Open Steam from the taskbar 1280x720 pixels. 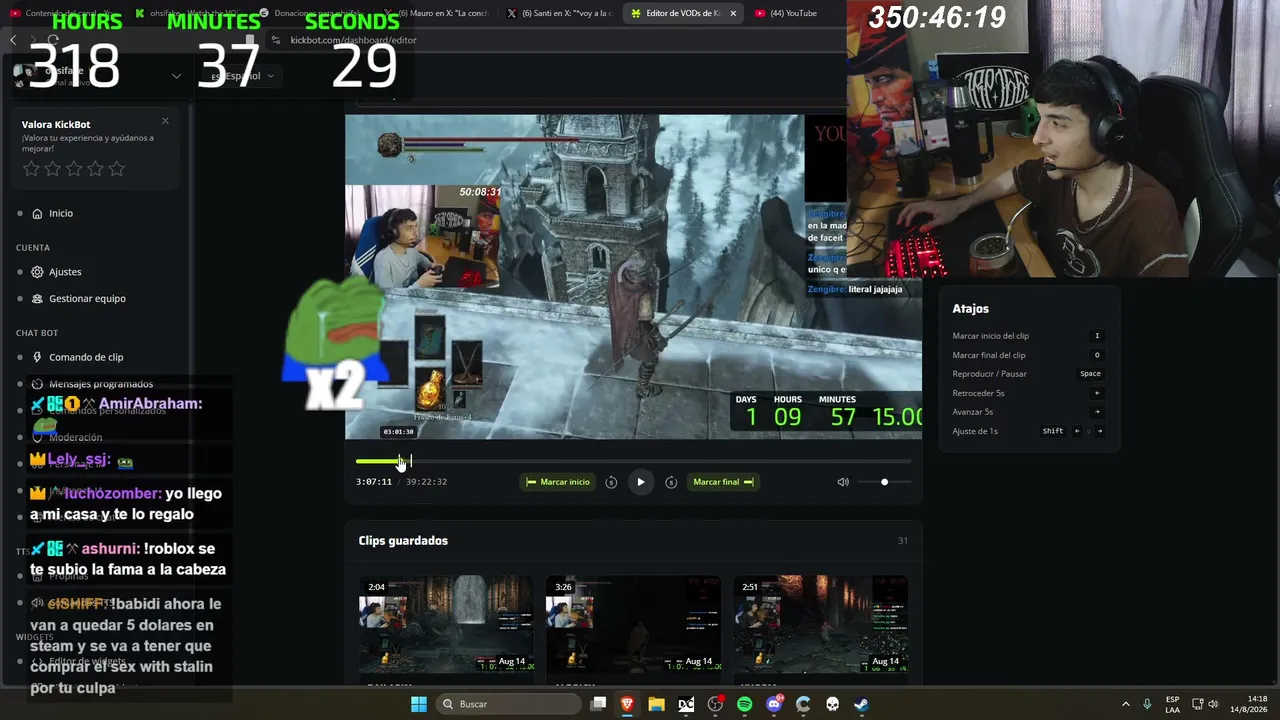pyautogui.click(x=861, y=704)
